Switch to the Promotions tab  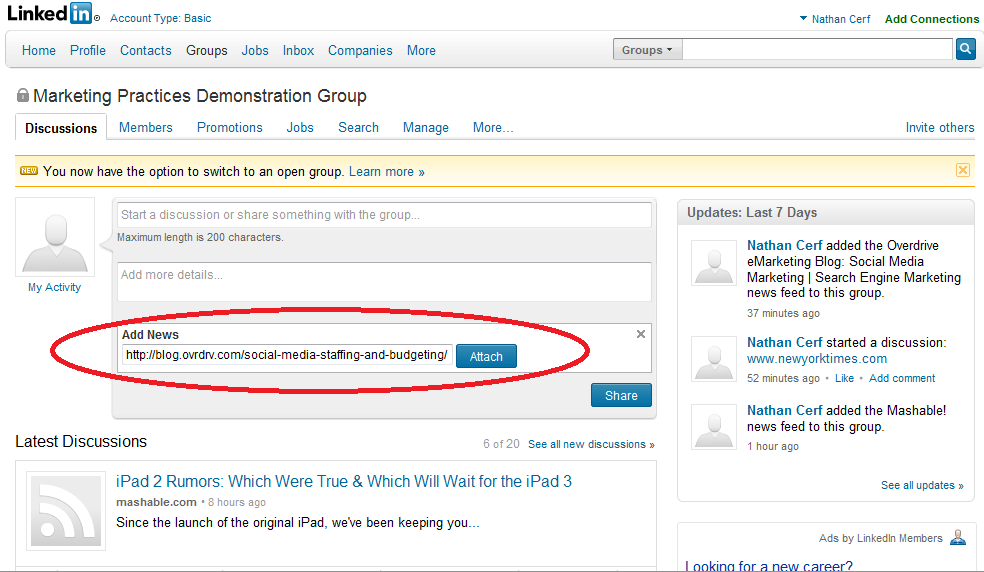pyautogui.click(x=230, y=127)
